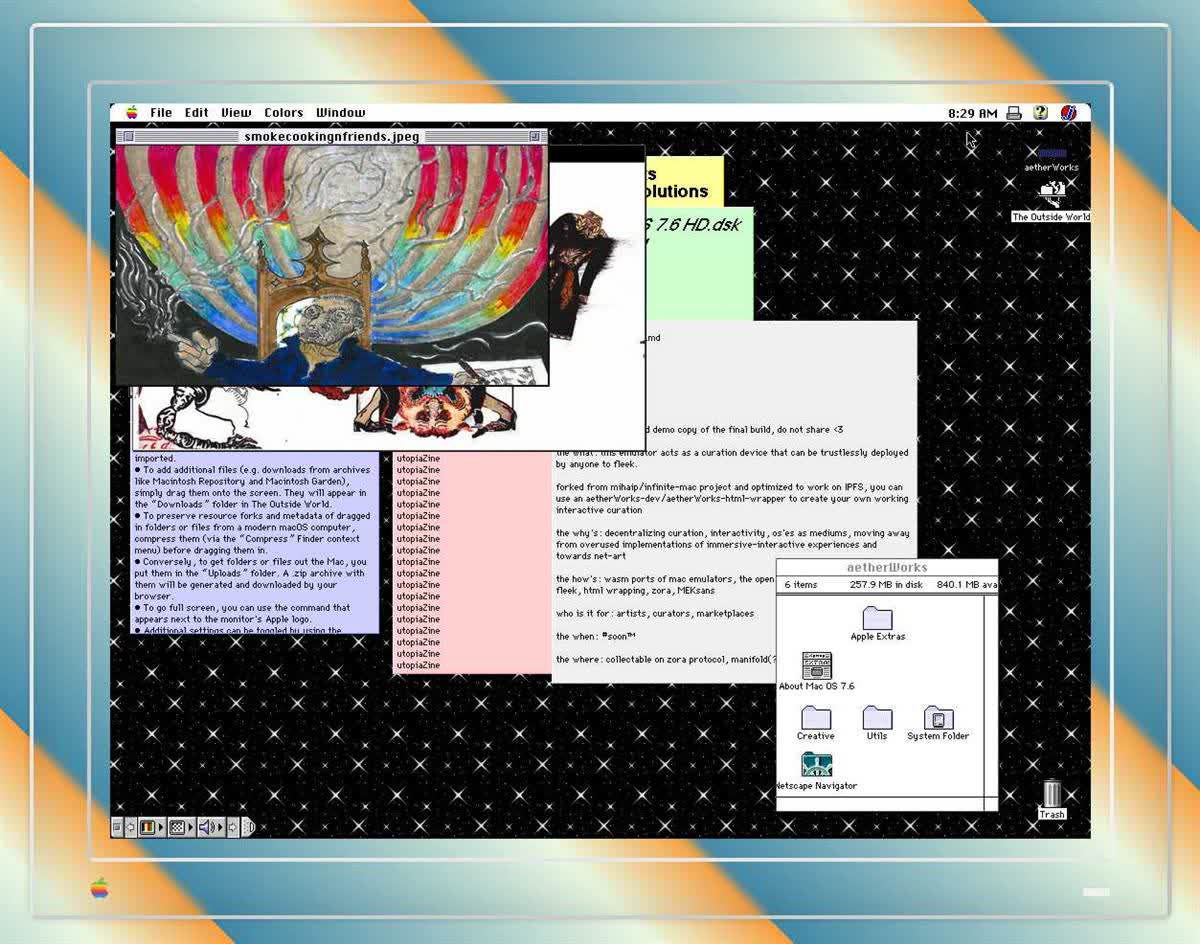Click the 8:29 AM menu bar clock

972,113
